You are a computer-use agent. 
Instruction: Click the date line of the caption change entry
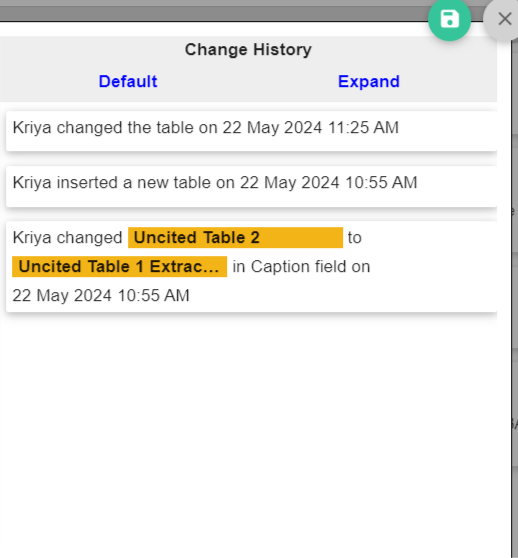[x=101, y=295]
